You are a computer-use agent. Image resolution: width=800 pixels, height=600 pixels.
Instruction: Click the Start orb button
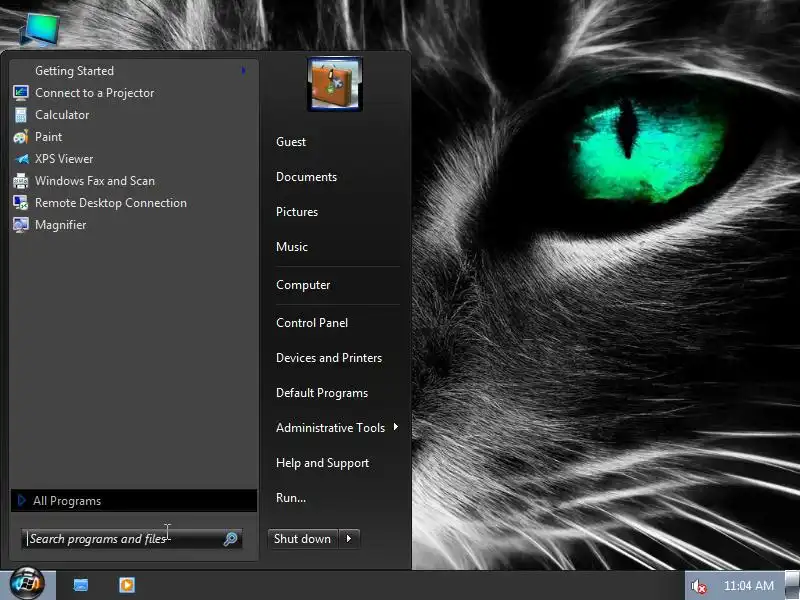(27, 584)
